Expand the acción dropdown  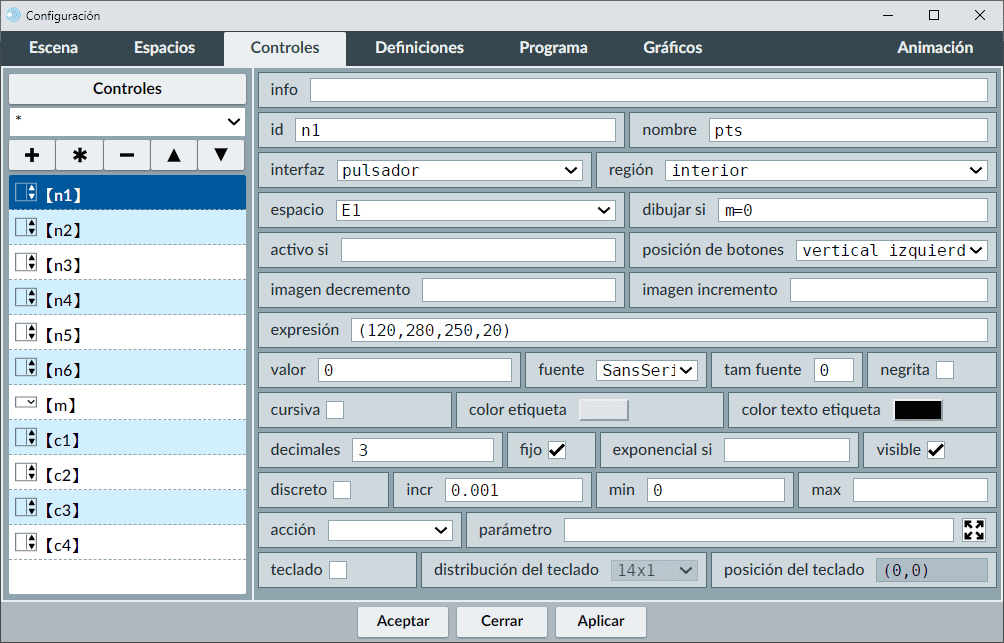(x=390, y=530)
